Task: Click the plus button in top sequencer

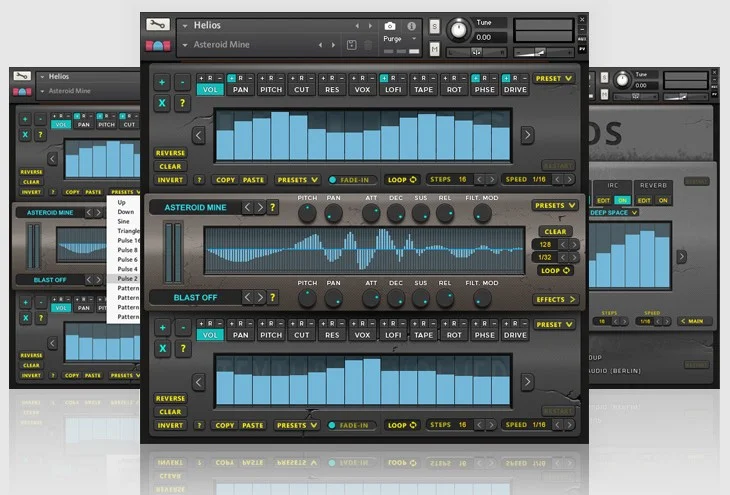Action: (x=162, y=82)
